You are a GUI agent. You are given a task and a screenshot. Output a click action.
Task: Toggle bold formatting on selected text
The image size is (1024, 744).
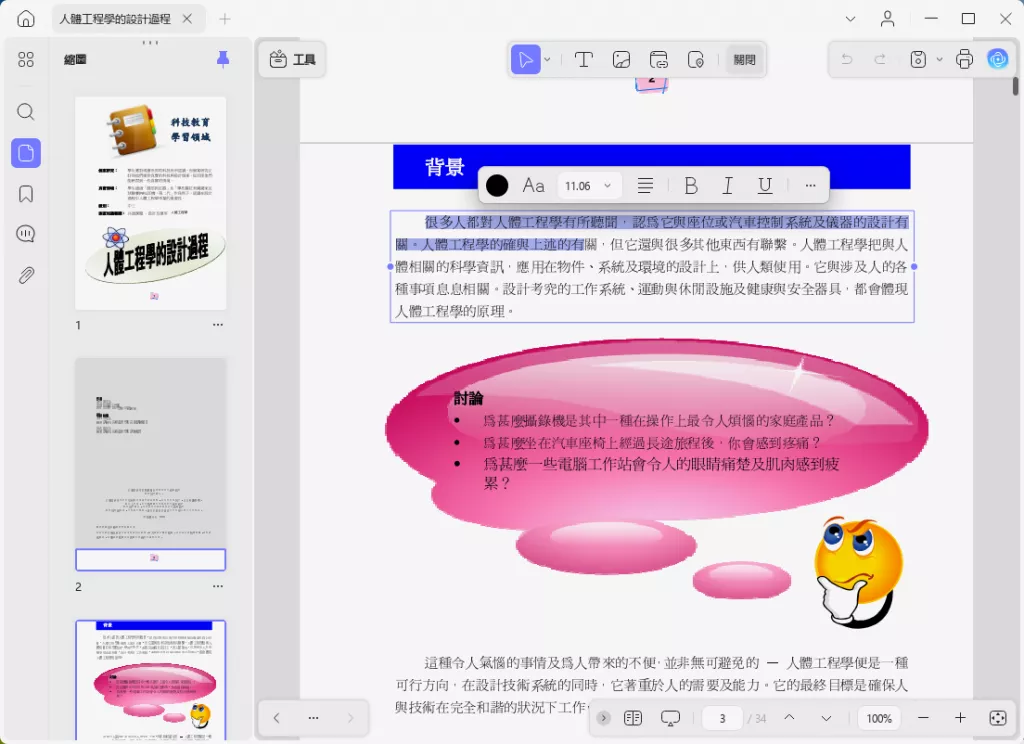click(690, 185)
